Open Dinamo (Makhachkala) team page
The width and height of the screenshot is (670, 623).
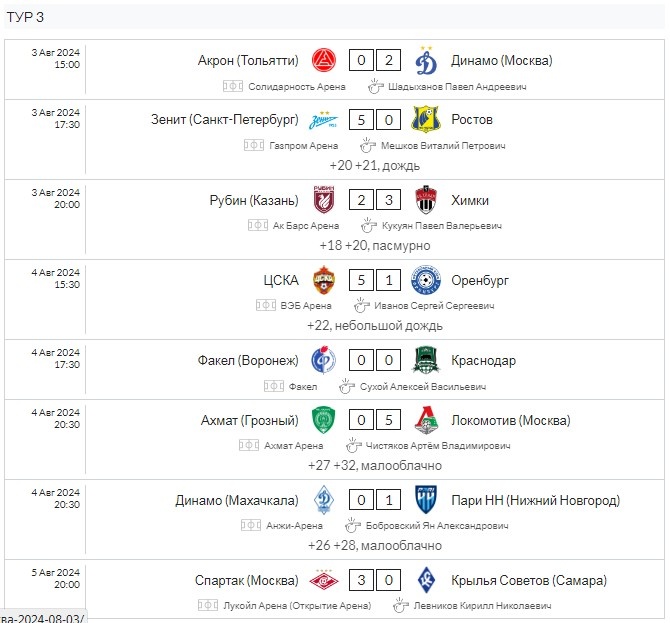point(237,500)
